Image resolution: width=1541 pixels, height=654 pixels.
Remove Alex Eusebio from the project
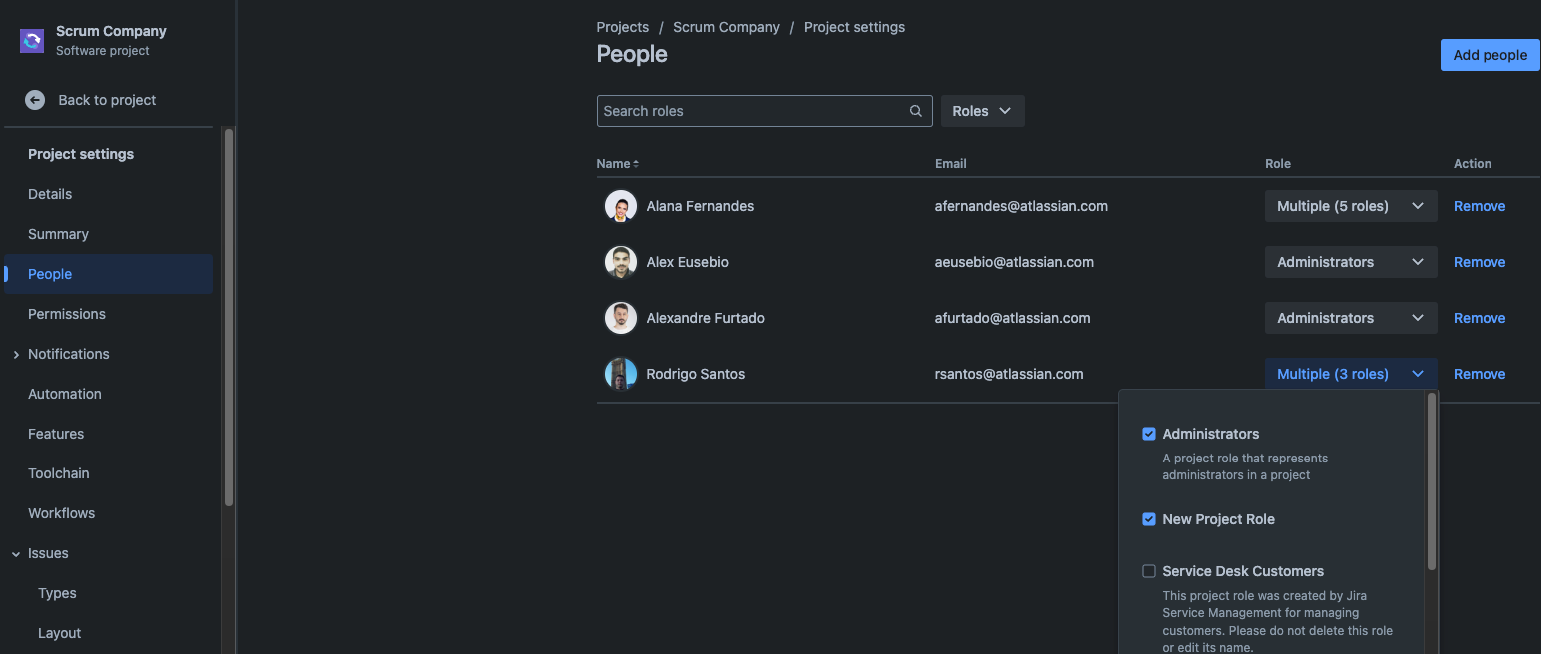coord(1479,261)
